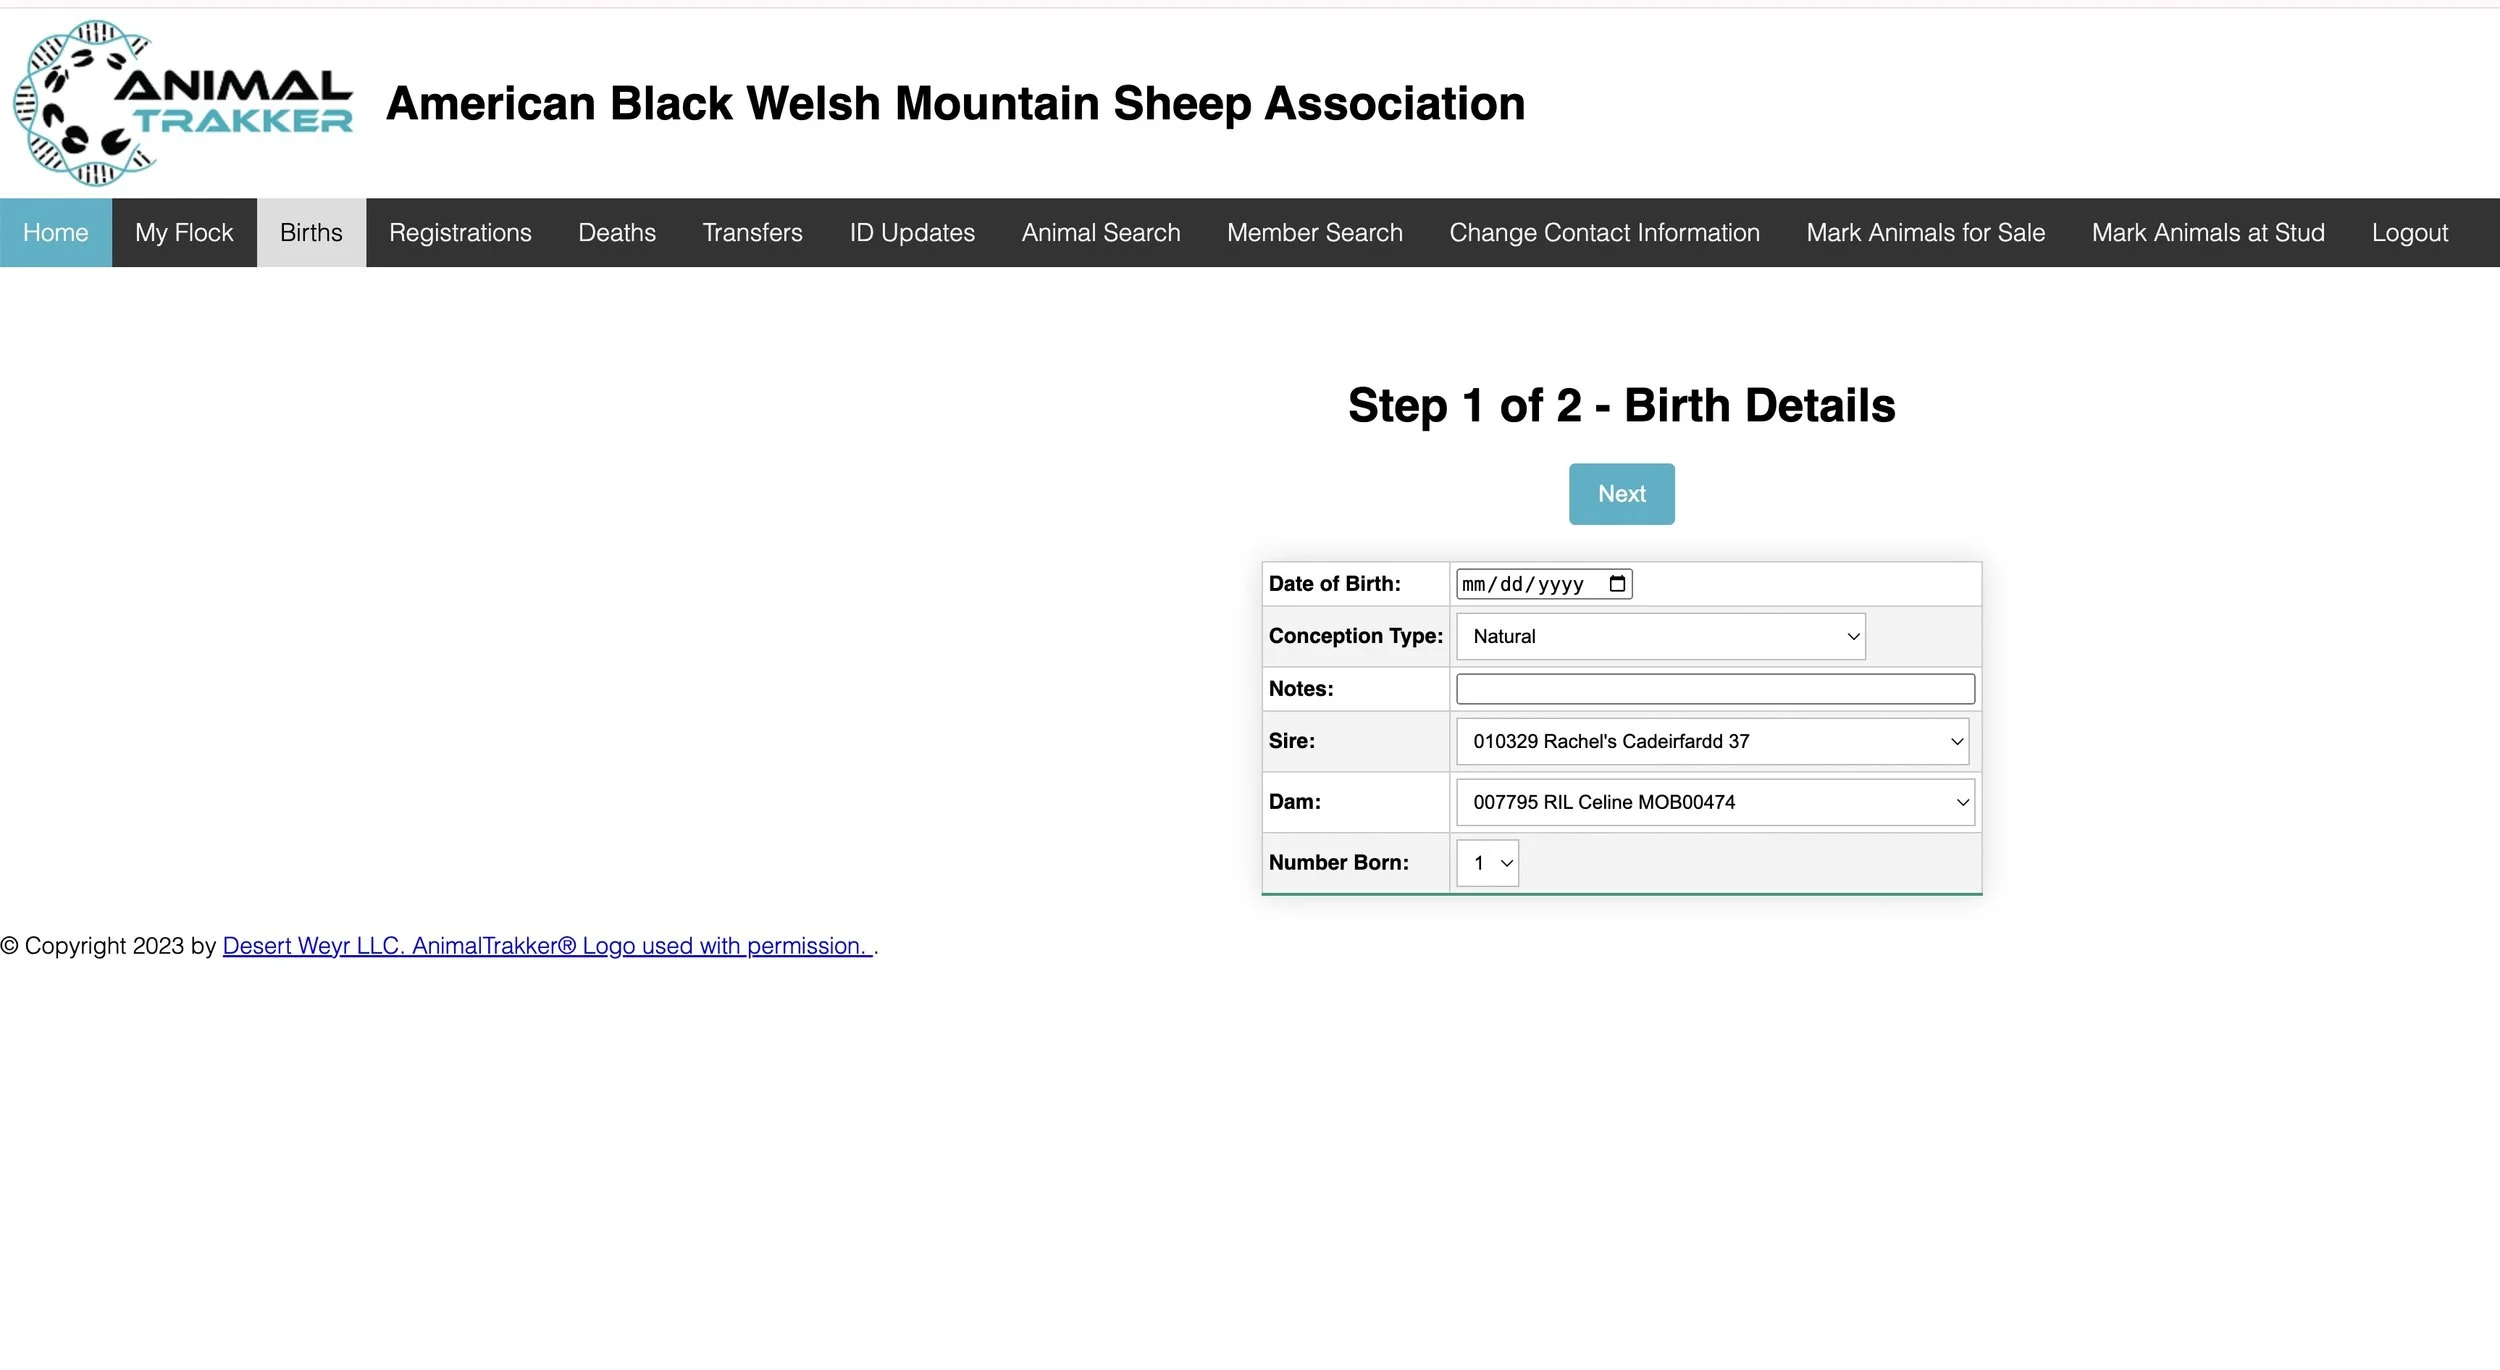Click into the Notes text field
The image size is (2500, 1370).
point(1715,689)
